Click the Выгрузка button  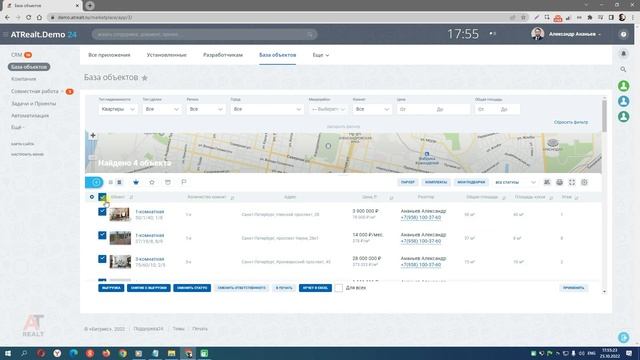[111, 288]
